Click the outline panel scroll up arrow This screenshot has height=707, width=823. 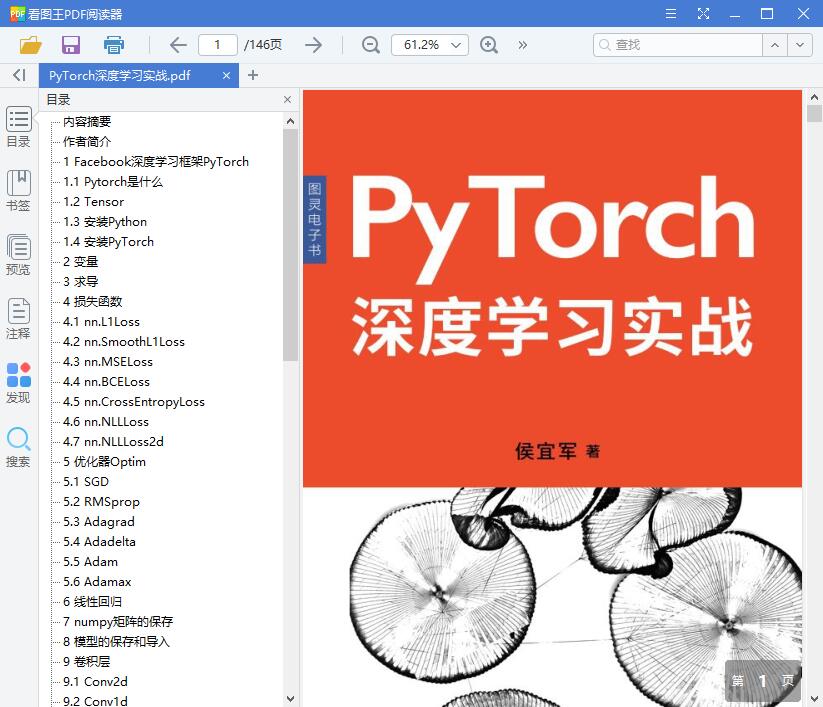pyautogui.click(x=290, y=121)
